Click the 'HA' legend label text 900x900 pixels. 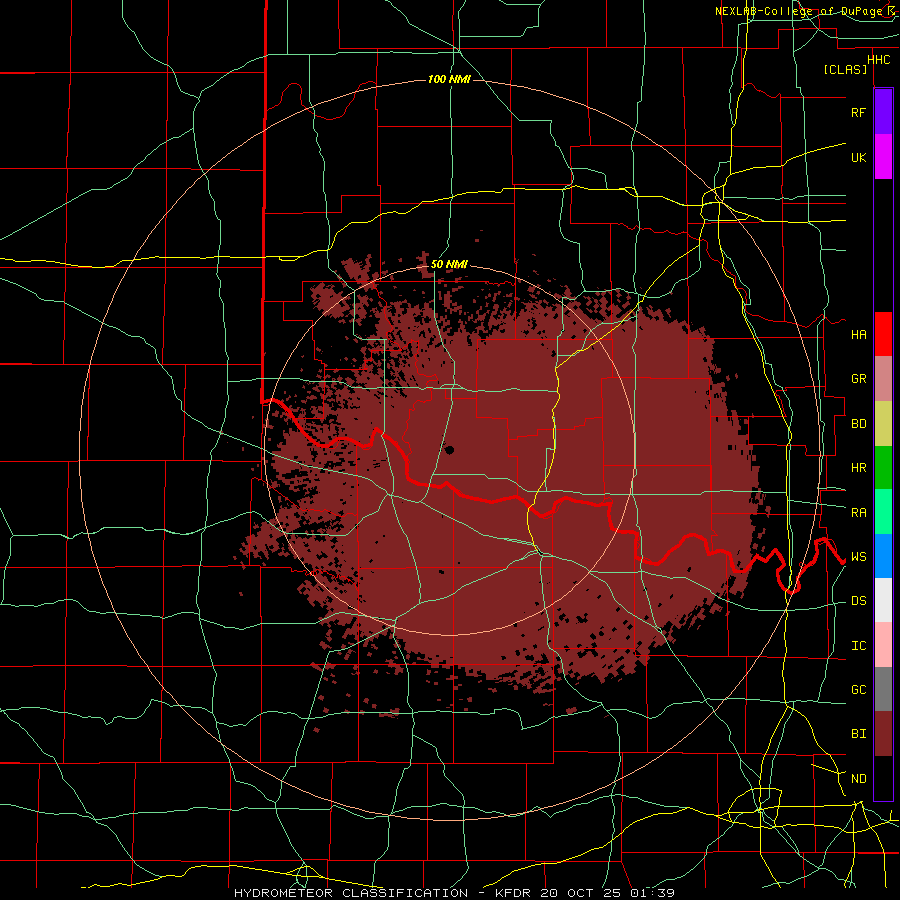(858, 335)
